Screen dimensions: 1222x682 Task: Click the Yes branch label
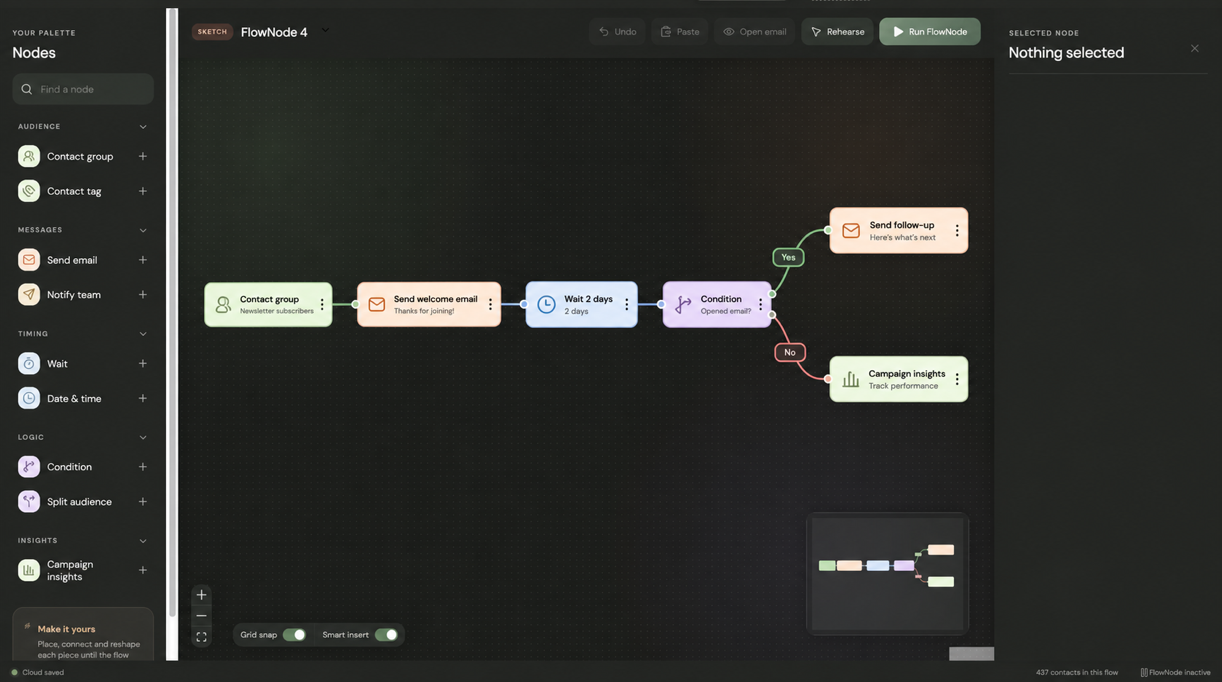pyautogui.click(x=788, y=258)
